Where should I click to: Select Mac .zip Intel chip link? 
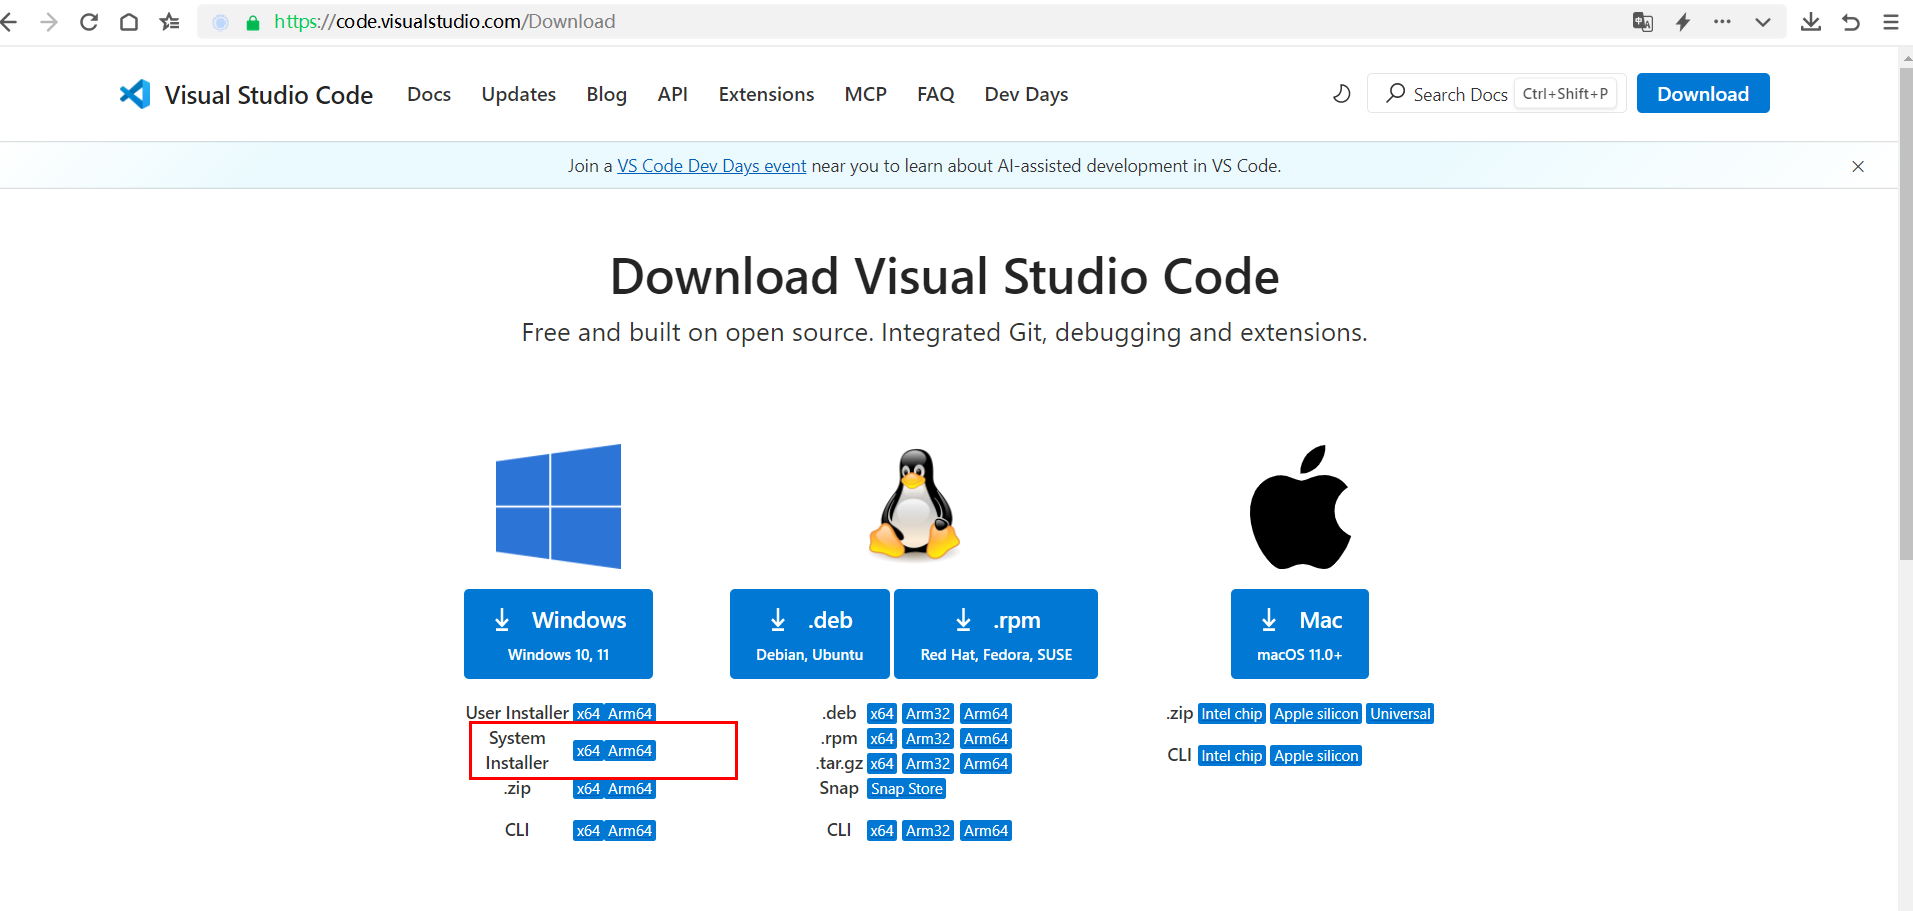[x=1232, y=714]
